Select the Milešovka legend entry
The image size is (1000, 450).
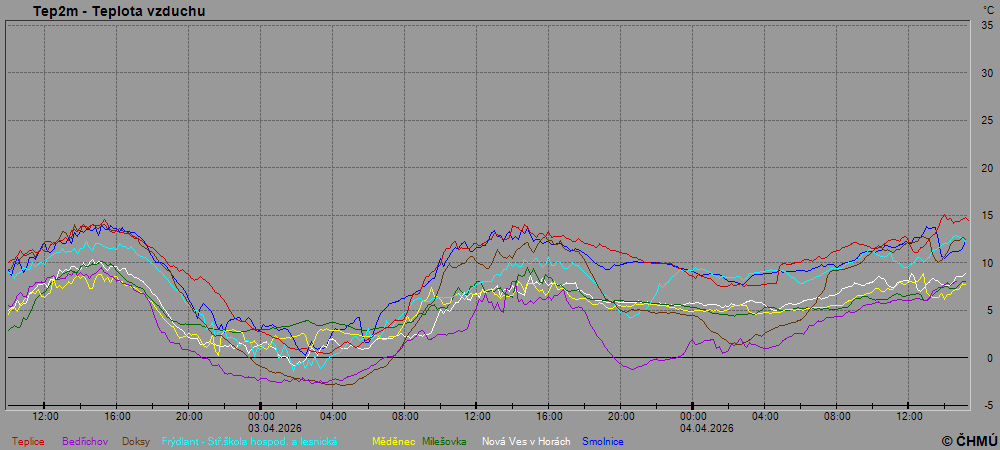[444, 441]
